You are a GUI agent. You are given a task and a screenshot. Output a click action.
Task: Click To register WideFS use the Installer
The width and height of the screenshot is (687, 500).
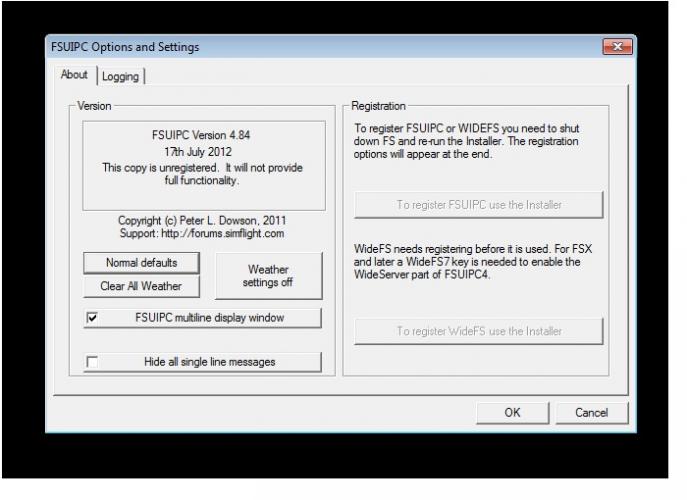pyautogui.click(x=478, y=331)
